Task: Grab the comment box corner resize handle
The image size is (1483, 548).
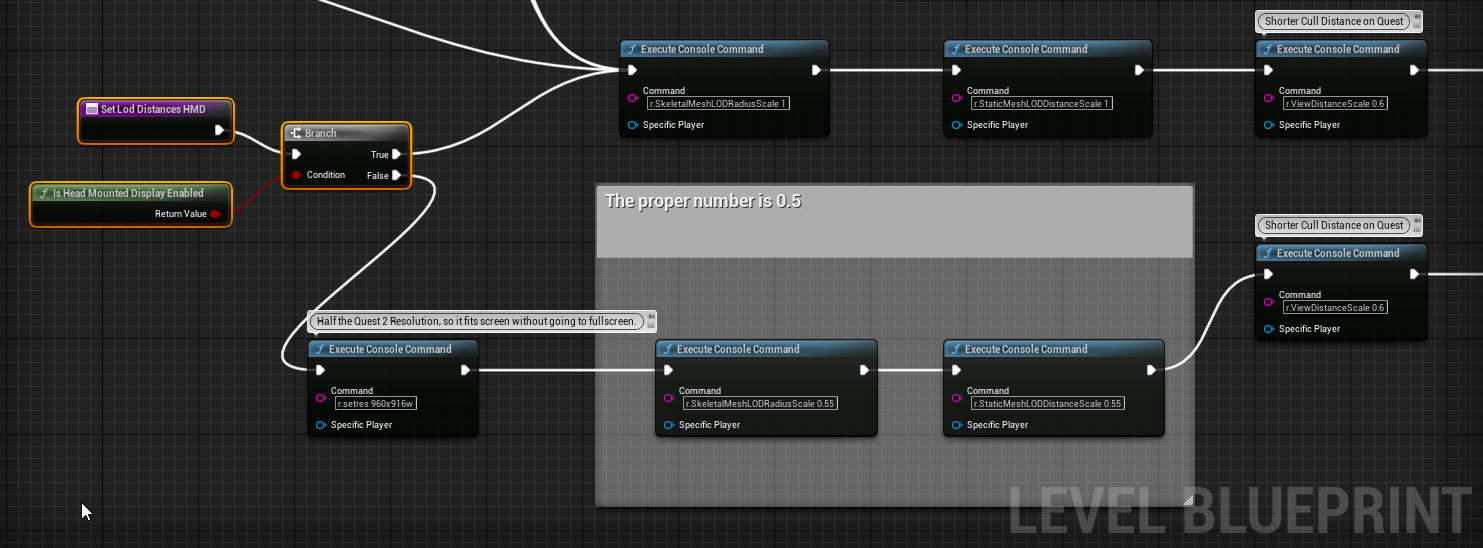Action: tap(1188, 500)
